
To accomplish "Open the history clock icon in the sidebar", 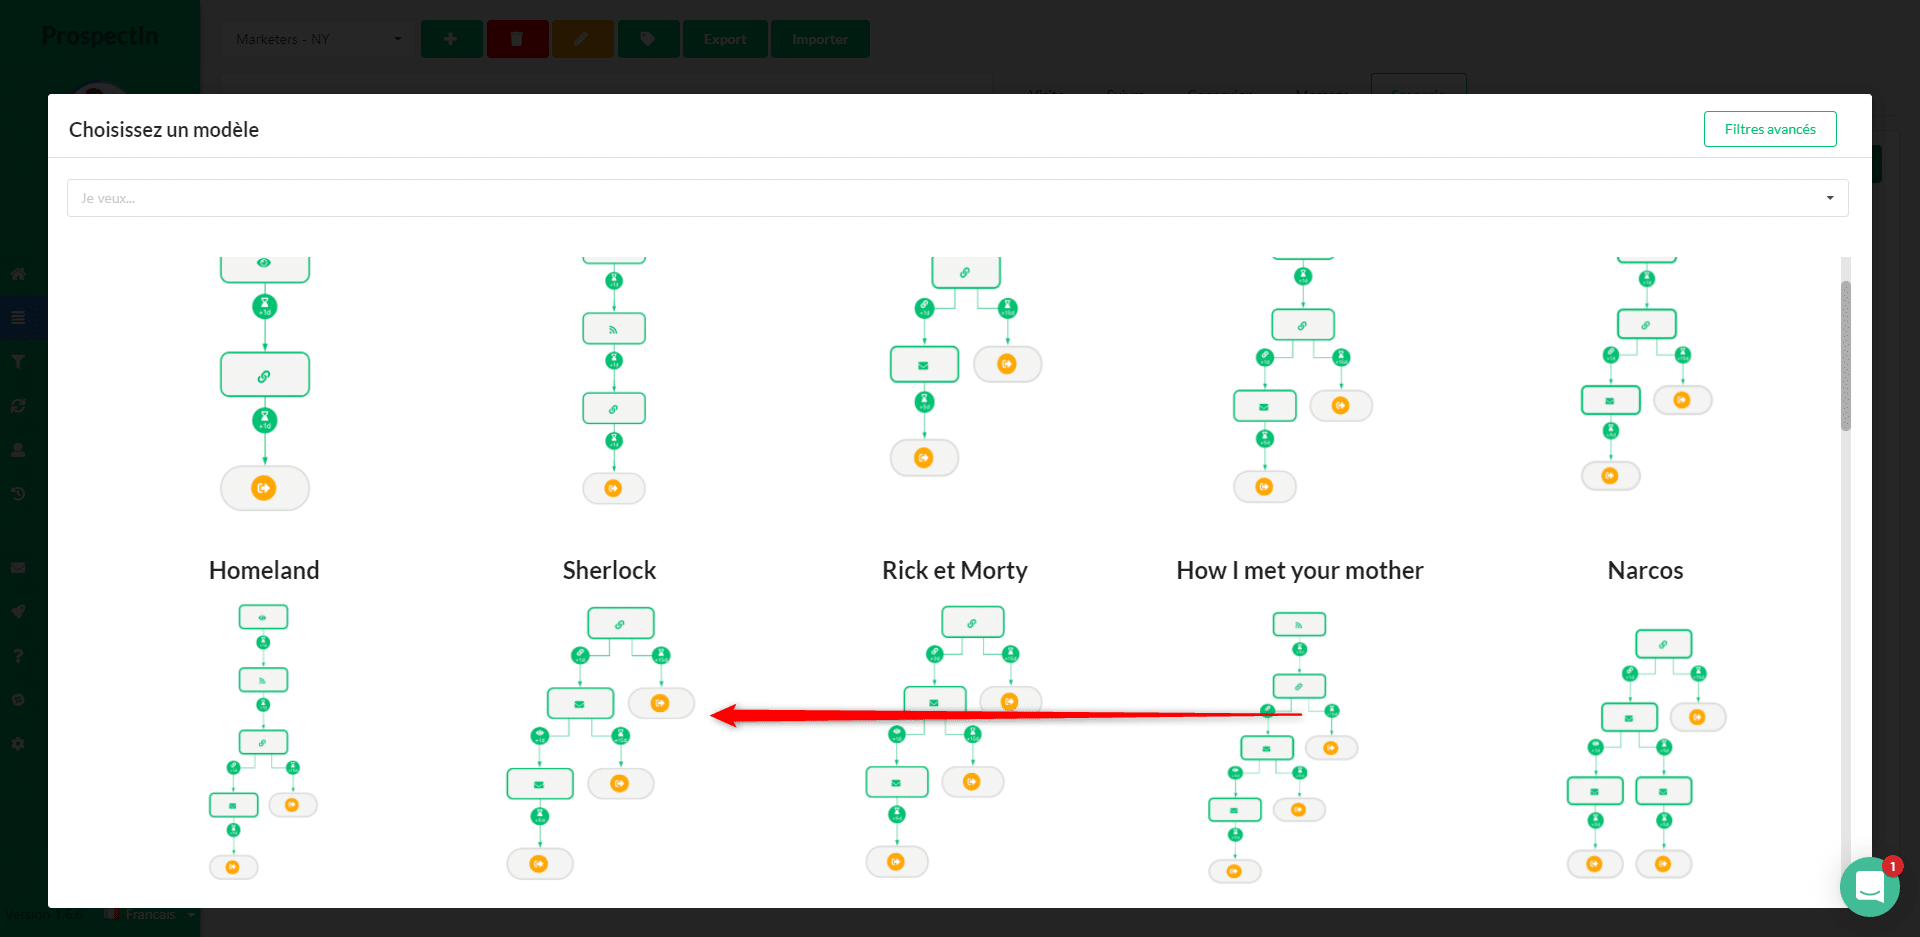I will coord(18,493).
